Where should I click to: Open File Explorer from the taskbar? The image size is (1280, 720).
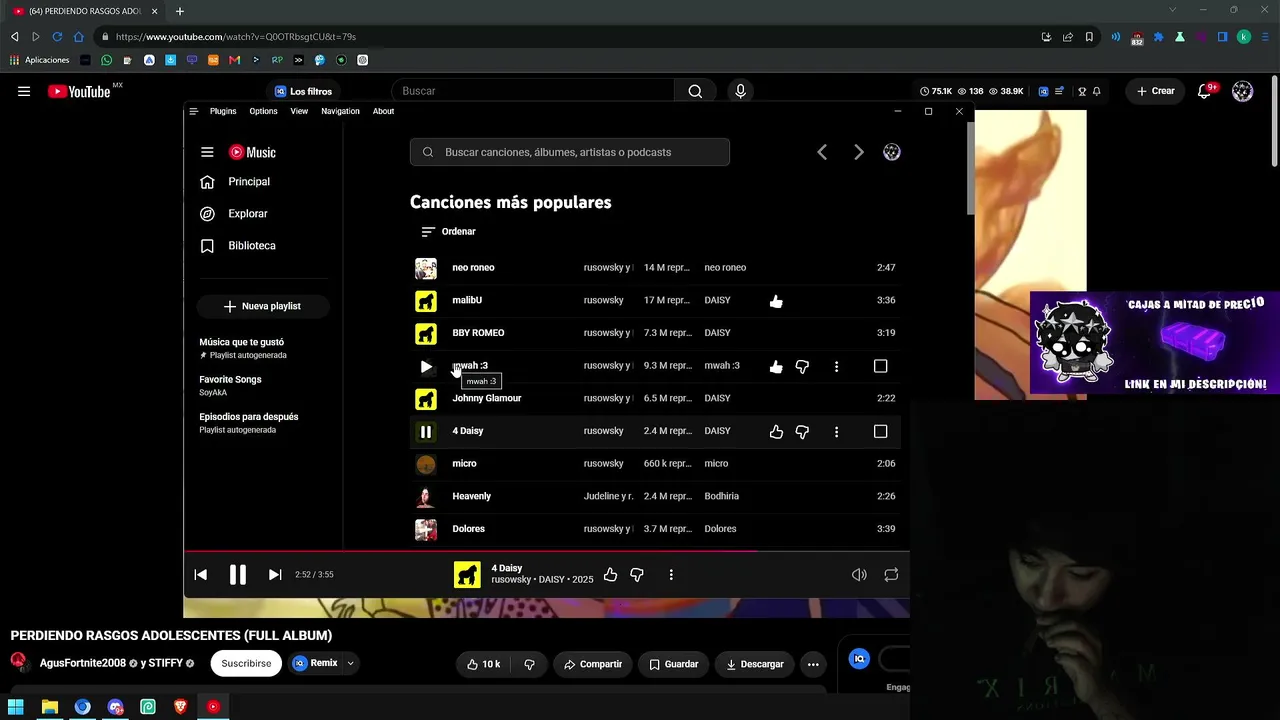point(49,707)
